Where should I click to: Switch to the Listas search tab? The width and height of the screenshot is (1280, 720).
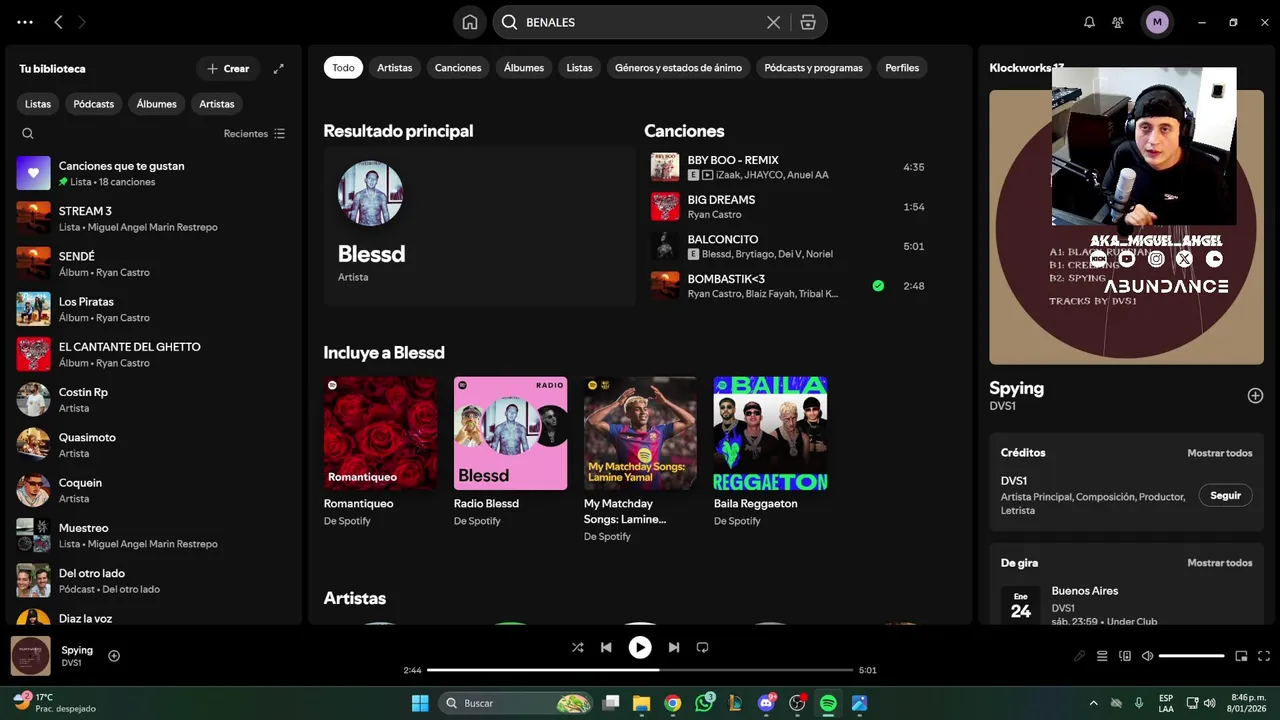[579, 68]
